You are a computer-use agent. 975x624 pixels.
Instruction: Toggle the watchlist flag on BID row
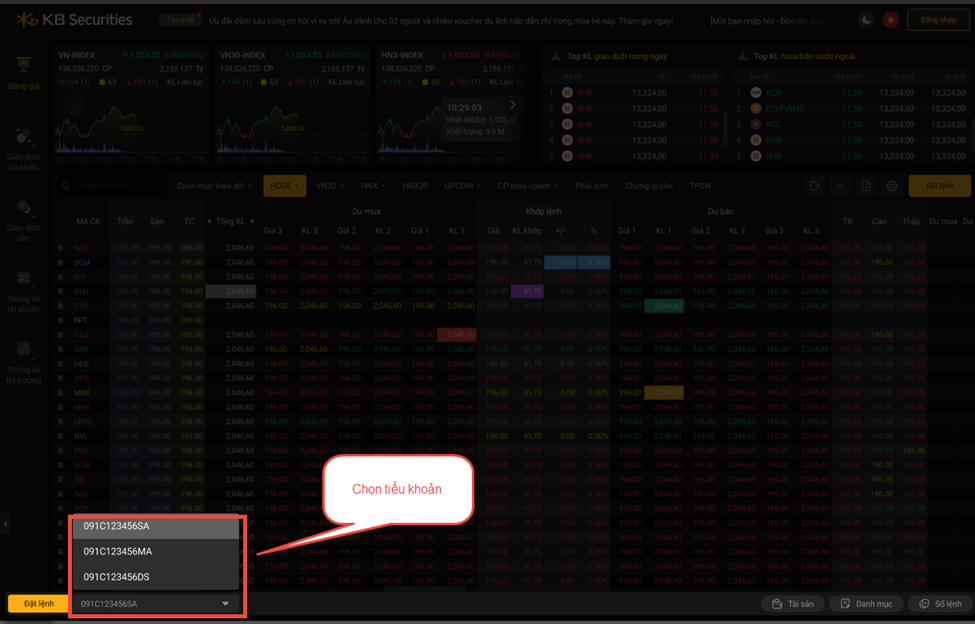point(61,277)
